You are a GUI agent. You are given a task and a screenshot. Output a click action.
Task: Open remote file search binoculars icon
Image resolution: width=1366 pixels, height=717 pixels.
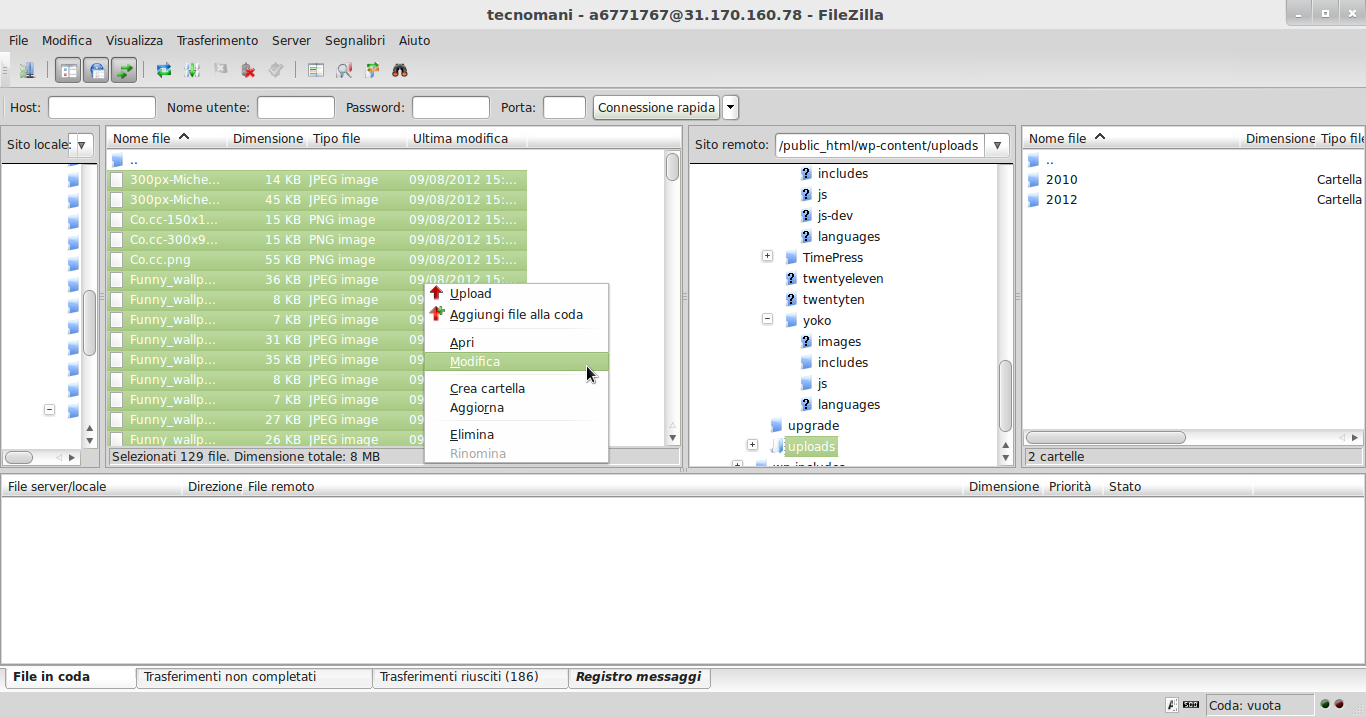click(400, 70)
